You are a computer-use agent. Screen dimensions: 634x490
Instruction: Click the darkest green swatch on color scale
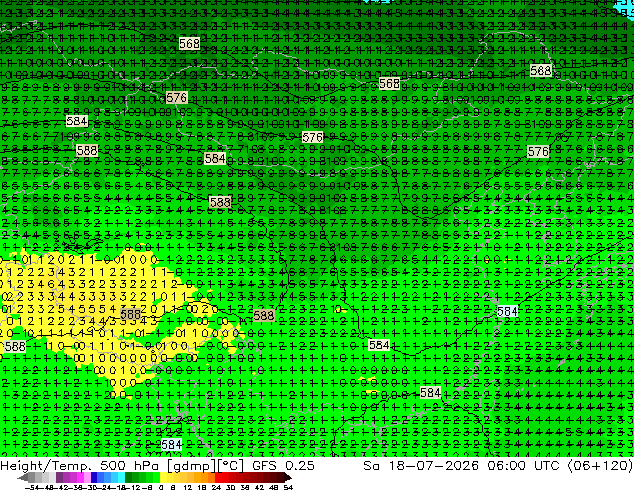pyautogui.click(x=129, y=477)
